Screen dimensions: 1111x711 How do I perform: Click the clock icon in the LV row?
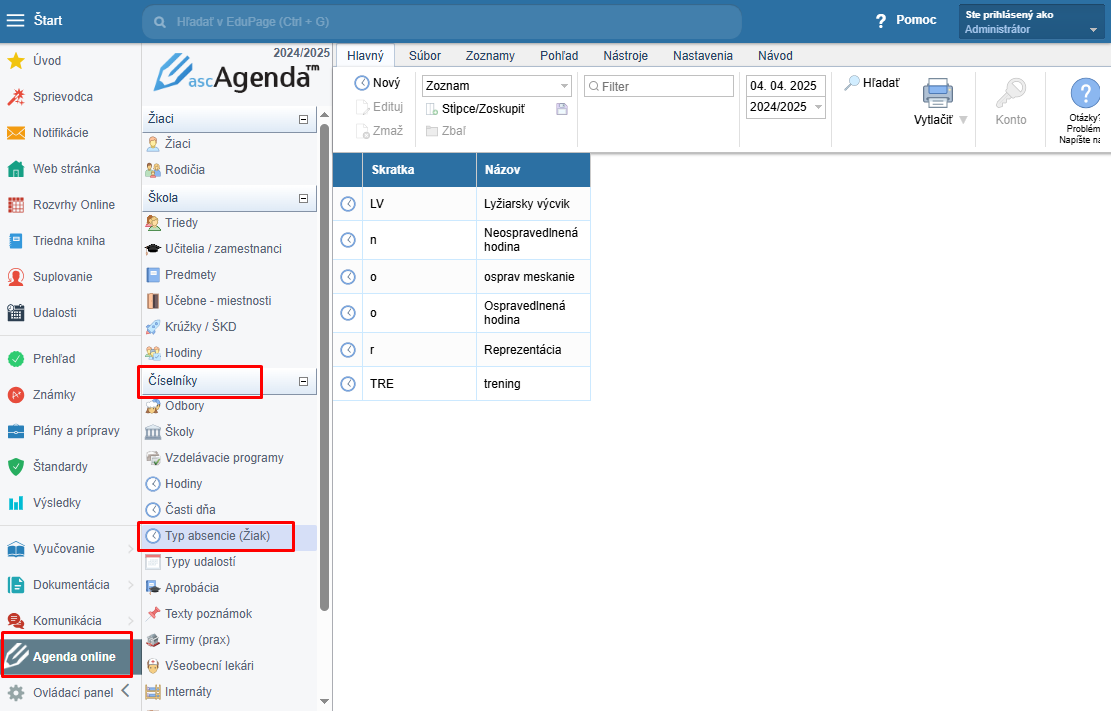tap(348, 204)
